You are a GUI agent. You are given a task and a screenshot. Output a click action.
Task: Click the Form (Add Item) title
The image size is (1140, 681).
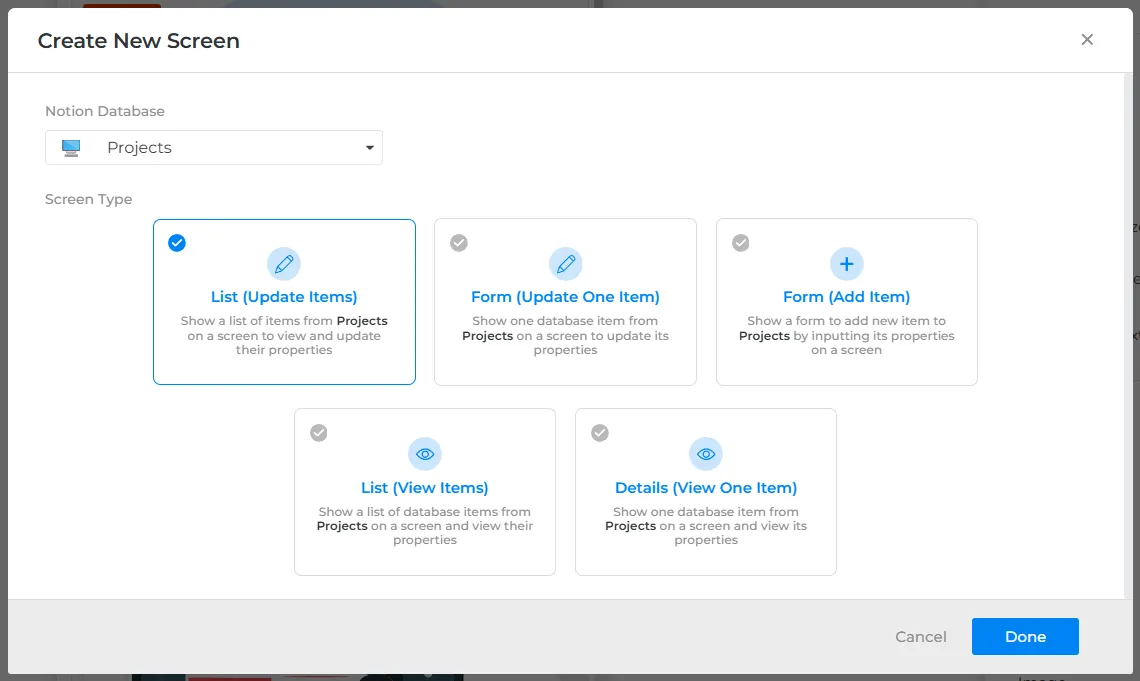click(x=846, y=297)
